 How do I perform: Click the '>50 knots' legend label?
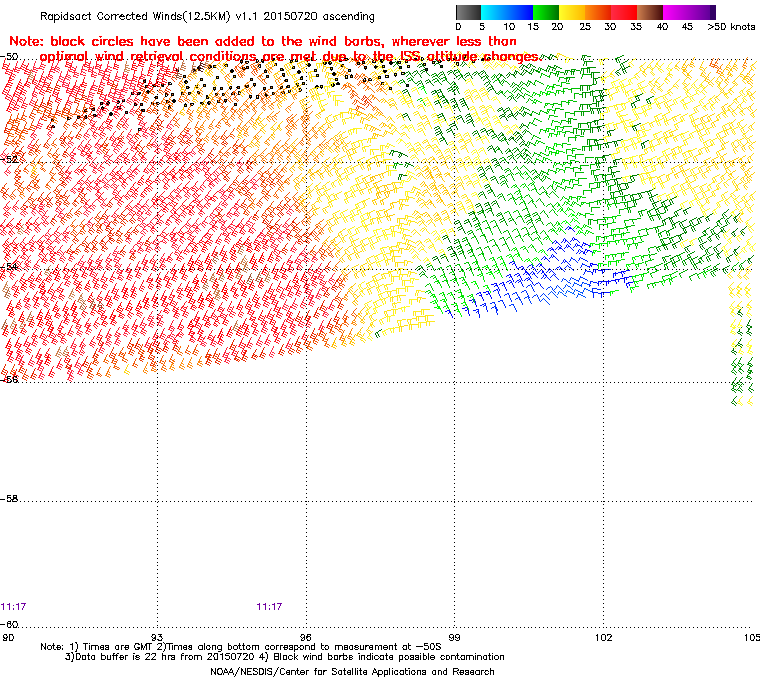click(x=731, y=27)
